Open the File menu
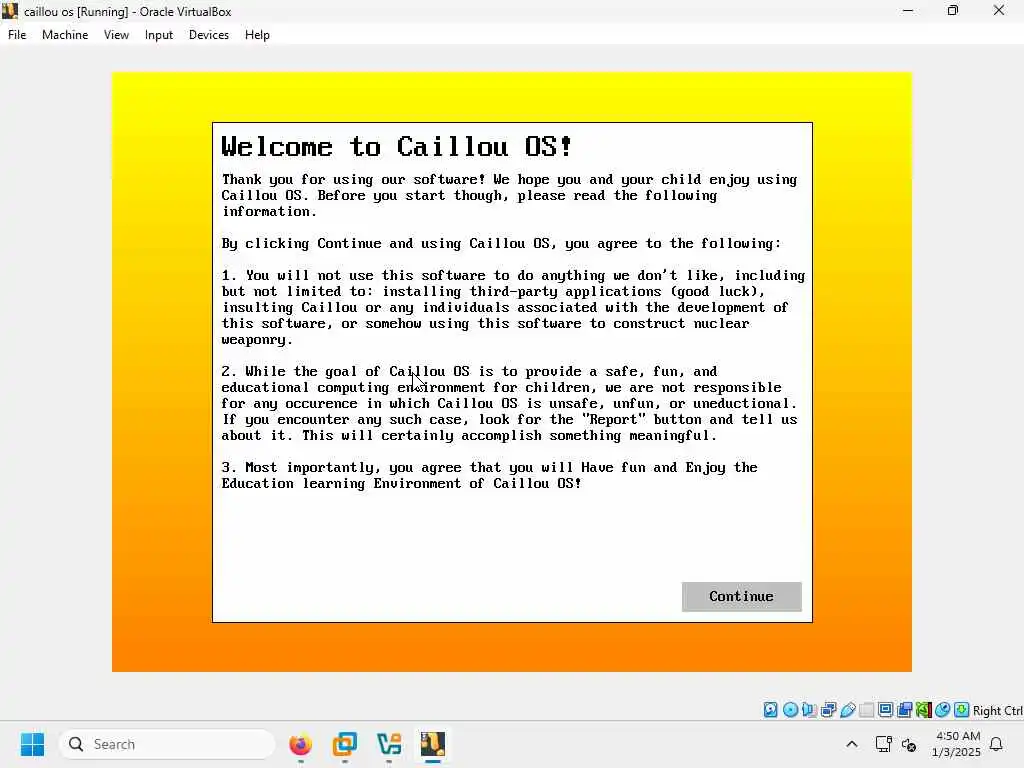 click(17, 35)
